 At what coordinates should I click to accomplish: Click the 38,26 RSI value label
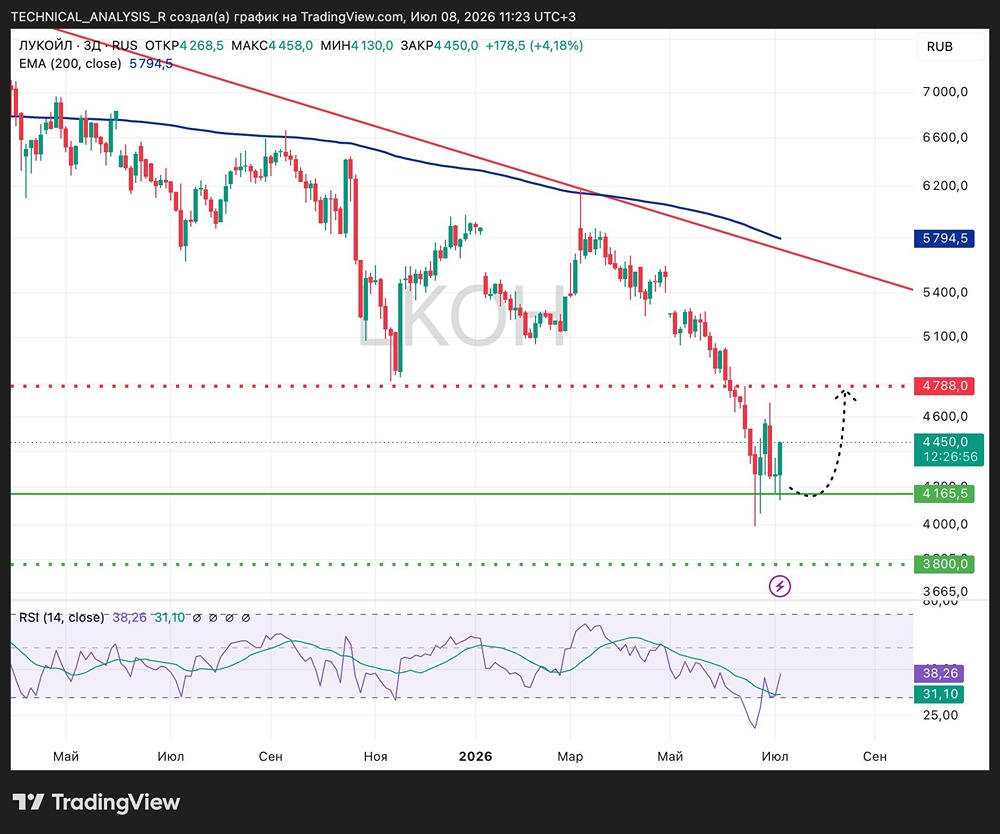pyautogui.click(x=940, y=673)
